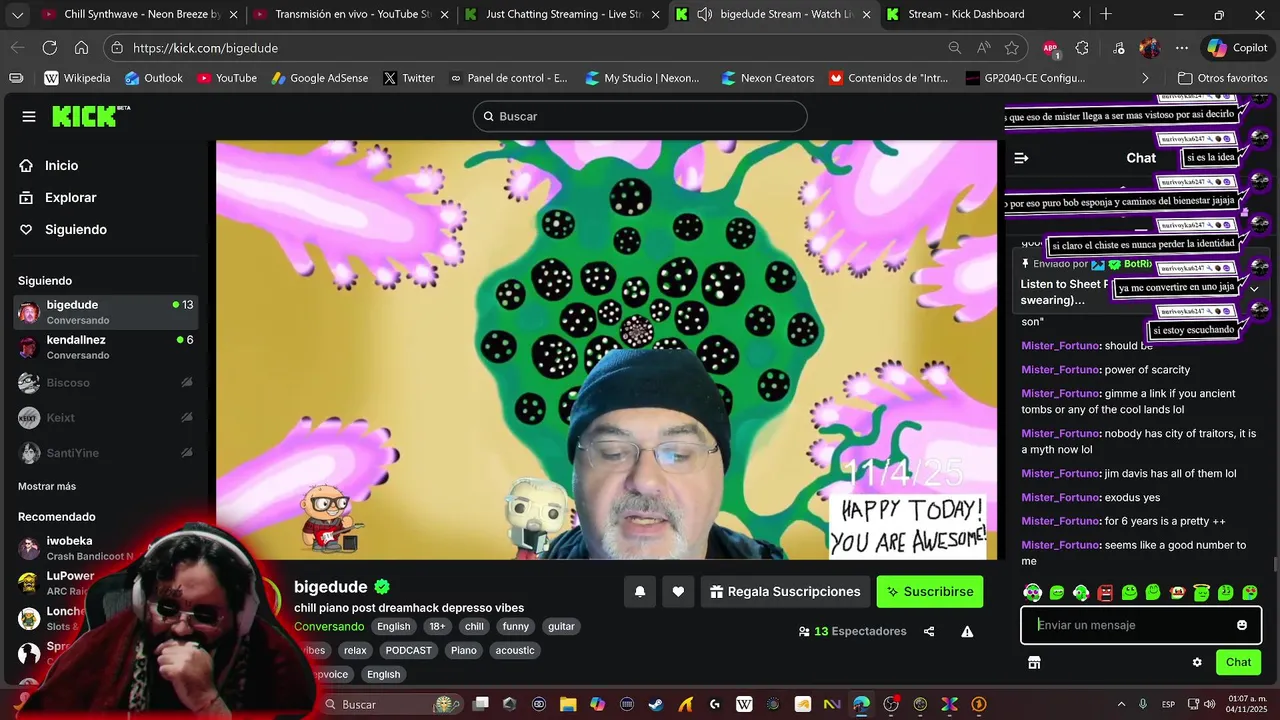Open Google AdSense bookmark

pos(319,78)
